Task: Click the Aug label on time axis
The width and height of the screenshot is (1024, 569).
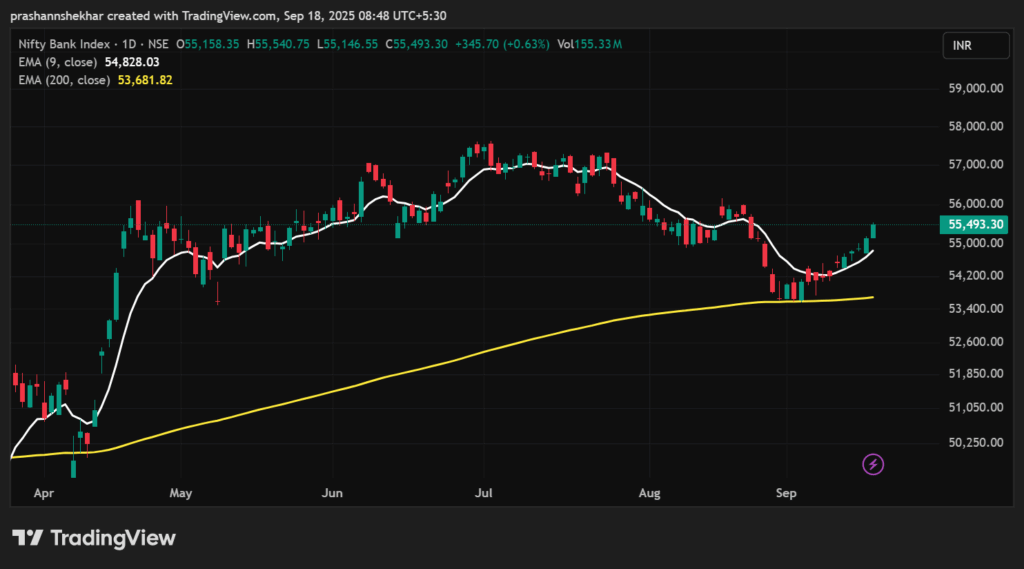Action: 649,493
